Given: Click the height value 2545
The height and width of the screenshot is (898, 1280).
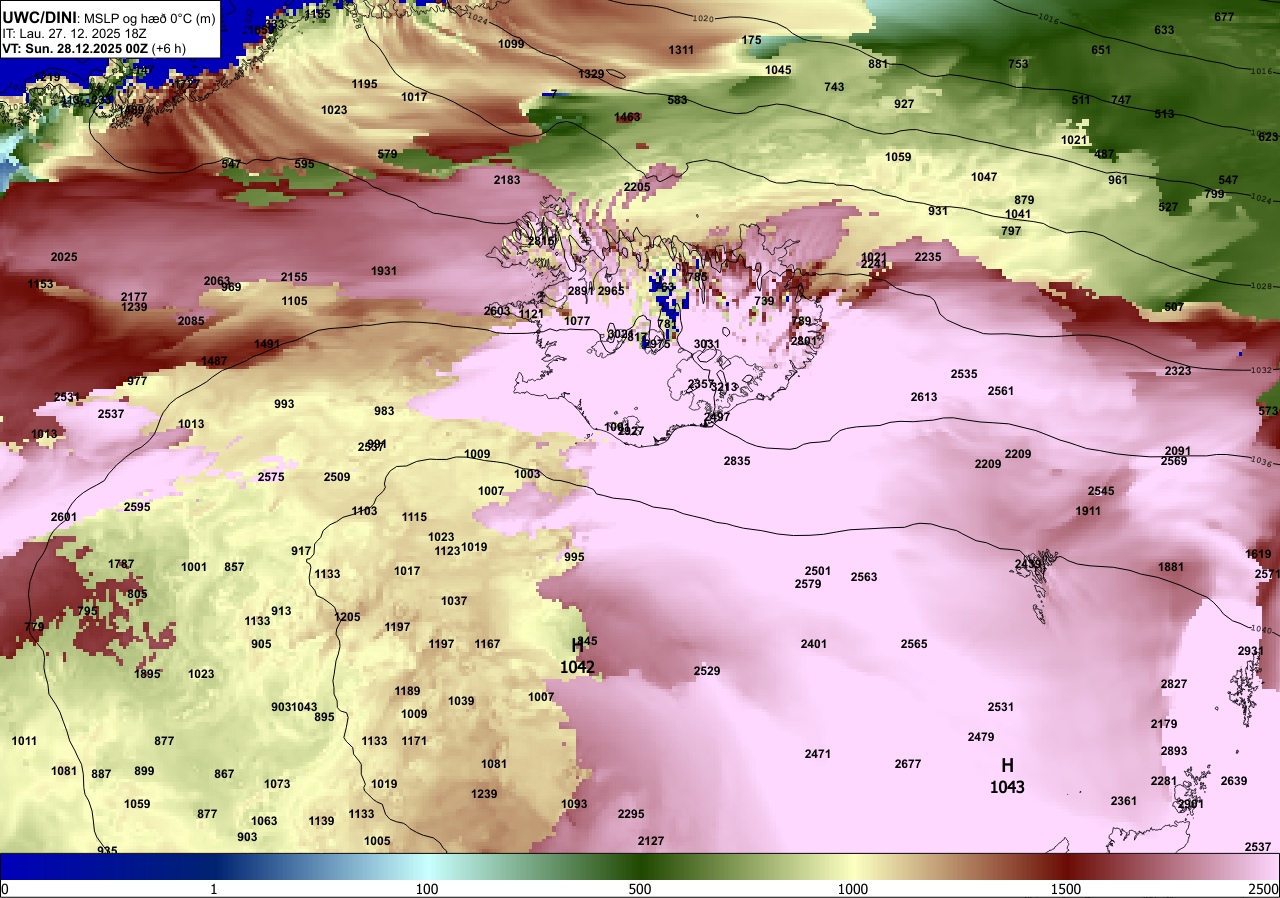Looking at the screenshot, I should [1101, 491].
